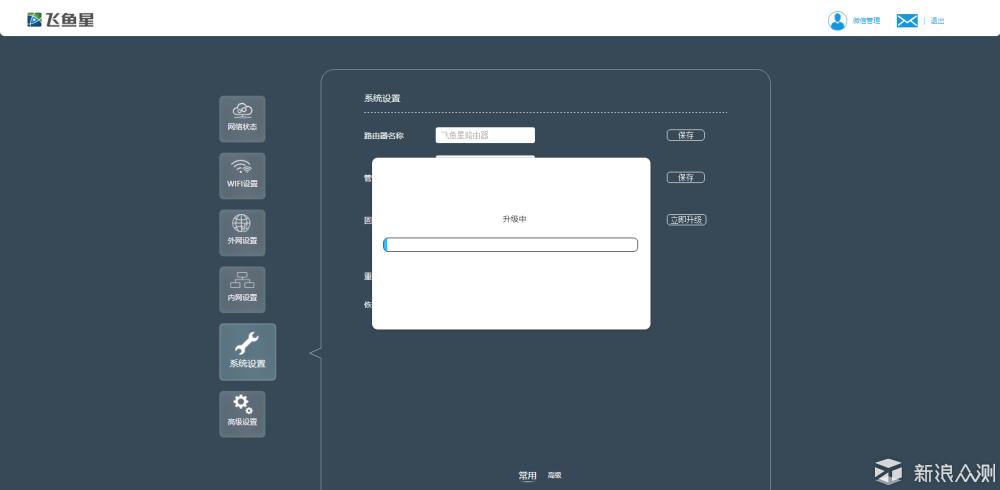
Task: Open 内网设置 LAN settings
Action: 242,289
